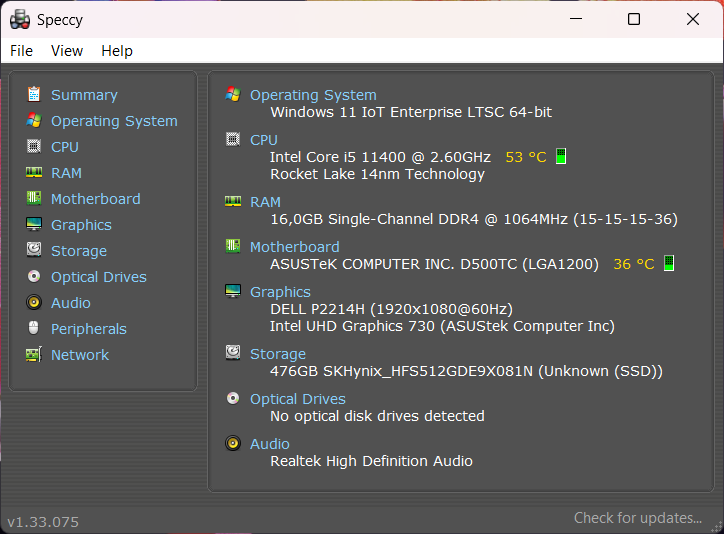Open the File menu
This screenshot has height=534, width=724.
(x=21, y=51)
